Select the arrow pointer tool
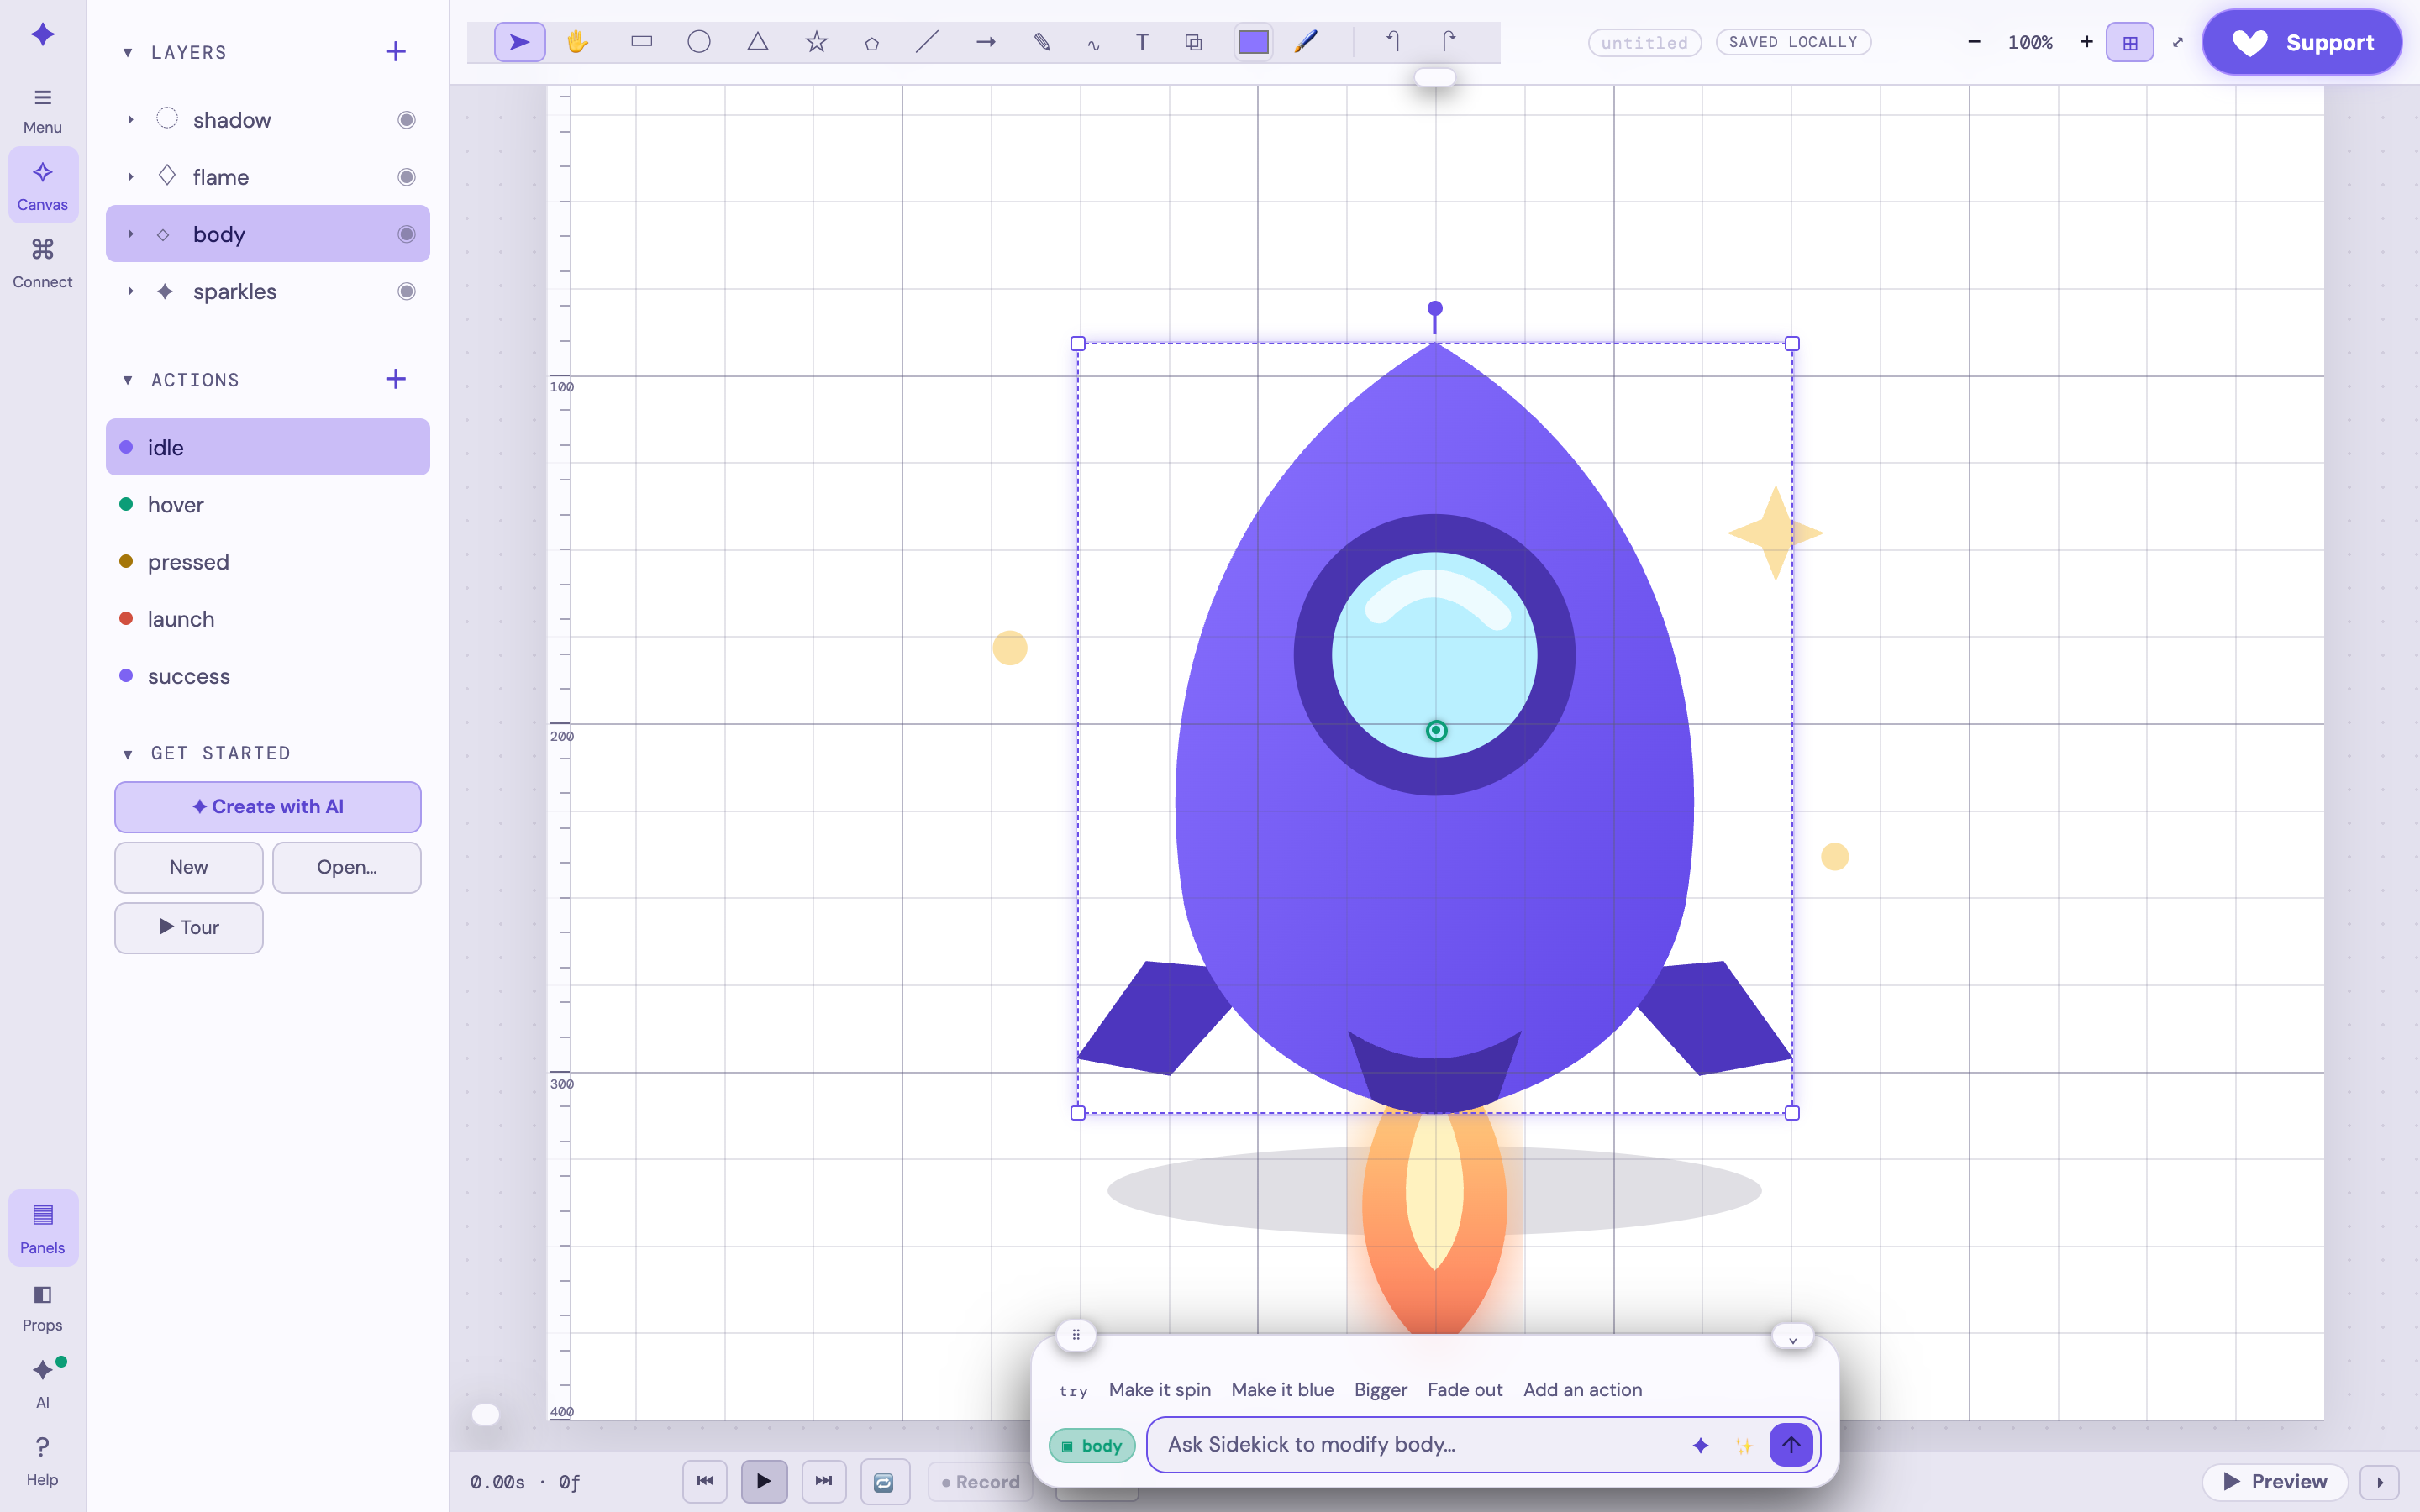This screenshot has height=1512, width=2420. [519, 42]
